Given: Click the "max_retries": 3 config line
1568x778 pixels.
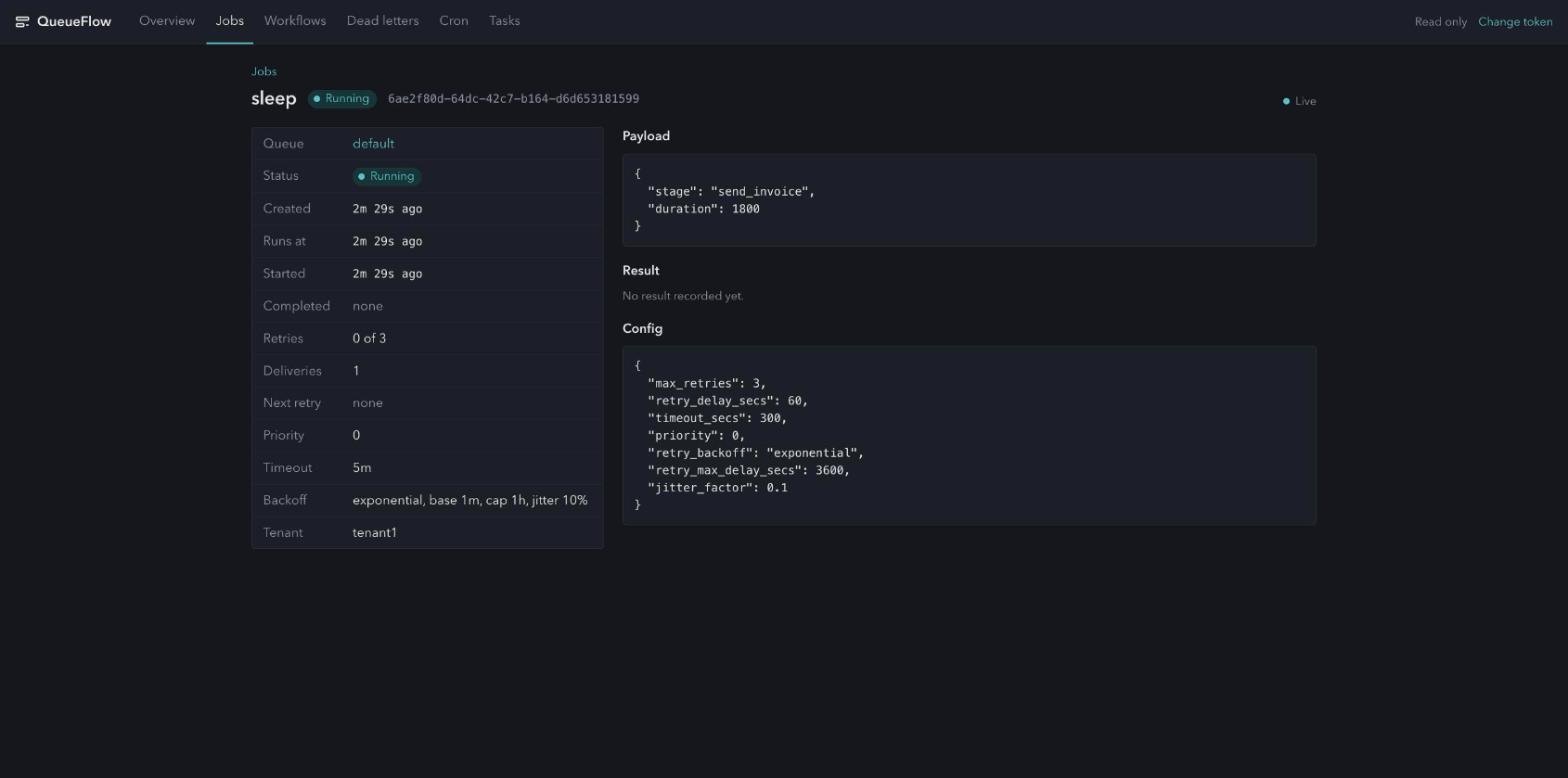Looking at the screenshot, I should tap(707, 384).
